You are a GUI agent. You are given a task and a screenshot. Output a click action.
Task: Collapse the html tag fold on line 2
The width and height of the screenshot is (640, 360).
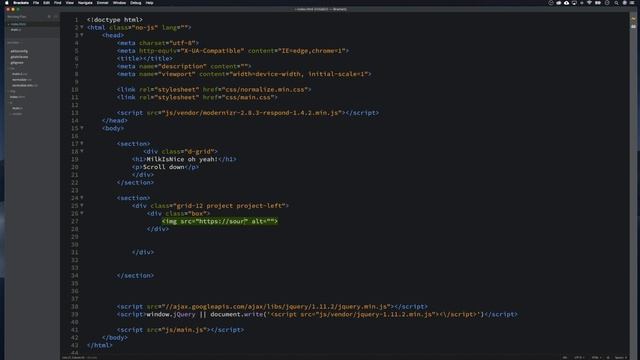click(x=82, y=27)
